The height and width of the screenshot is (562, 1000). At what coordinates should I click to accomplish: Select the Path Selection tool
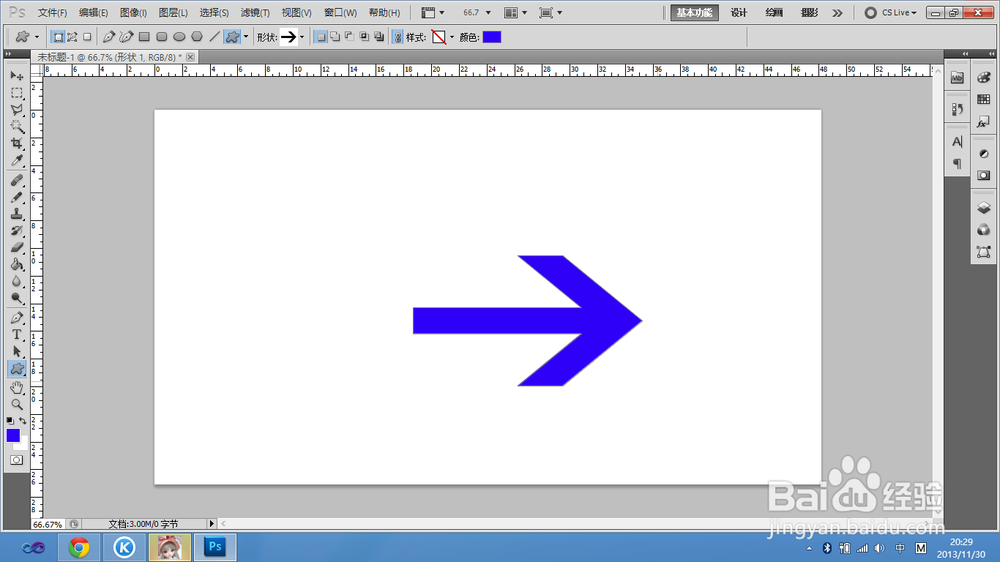[x=17, y=351]
